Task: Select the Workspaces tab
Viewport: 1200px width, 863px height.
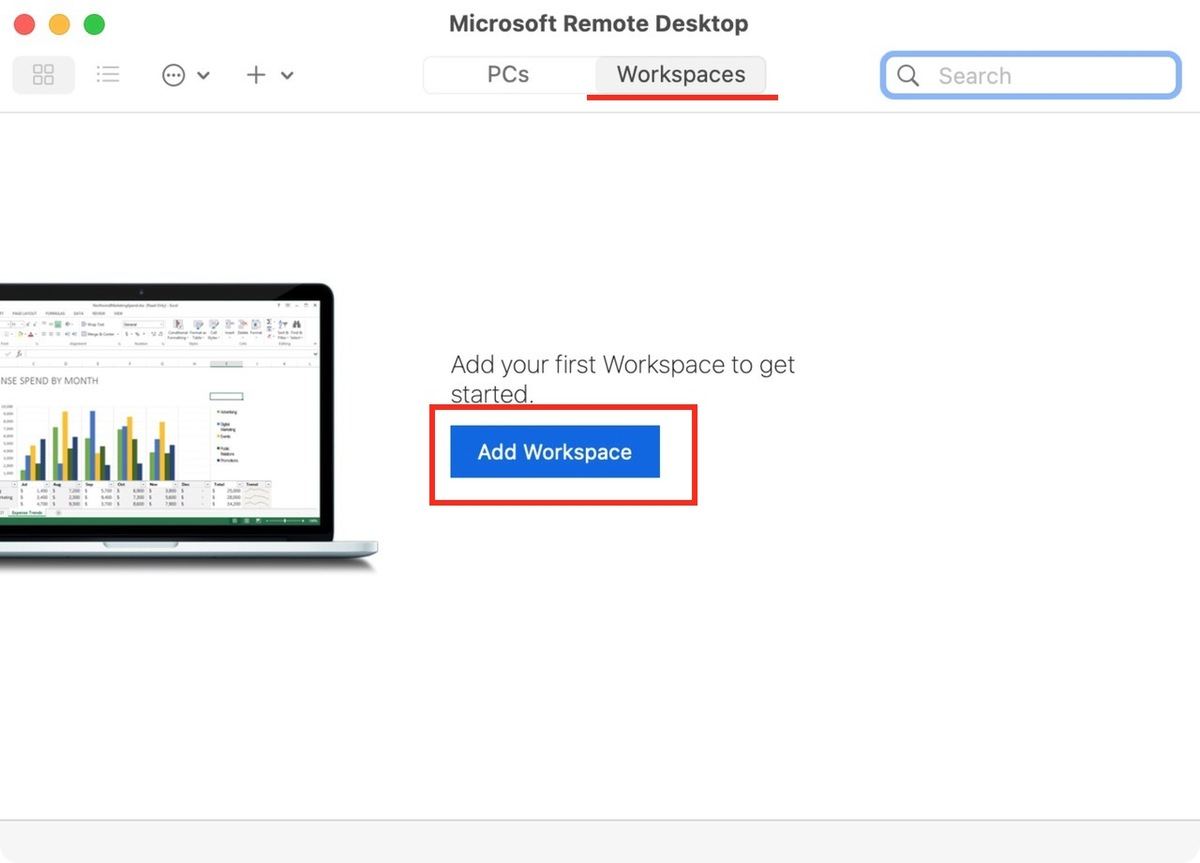Action: [681, 75]
